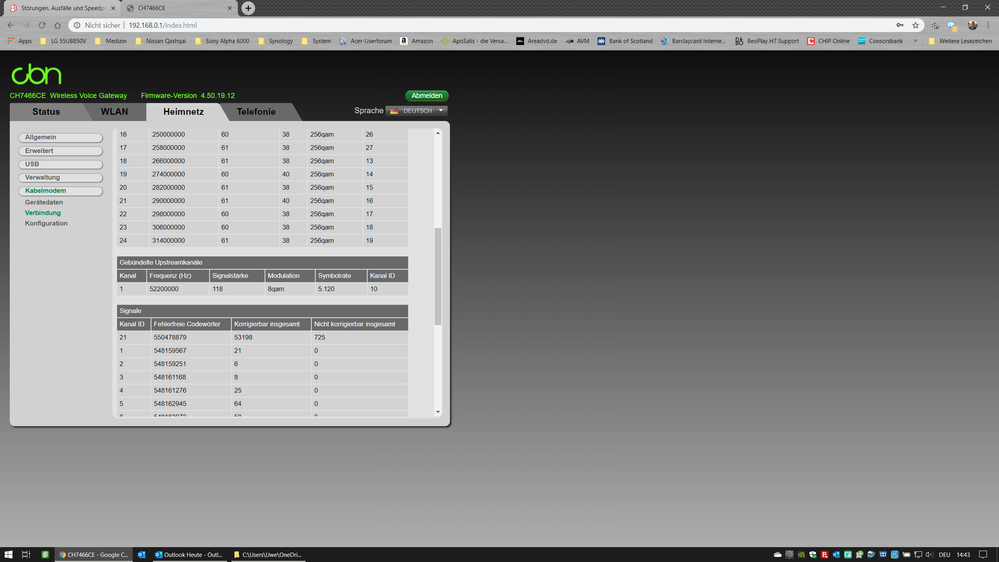Open the Bank of Scotland bookmark

[x=625, y=41]
